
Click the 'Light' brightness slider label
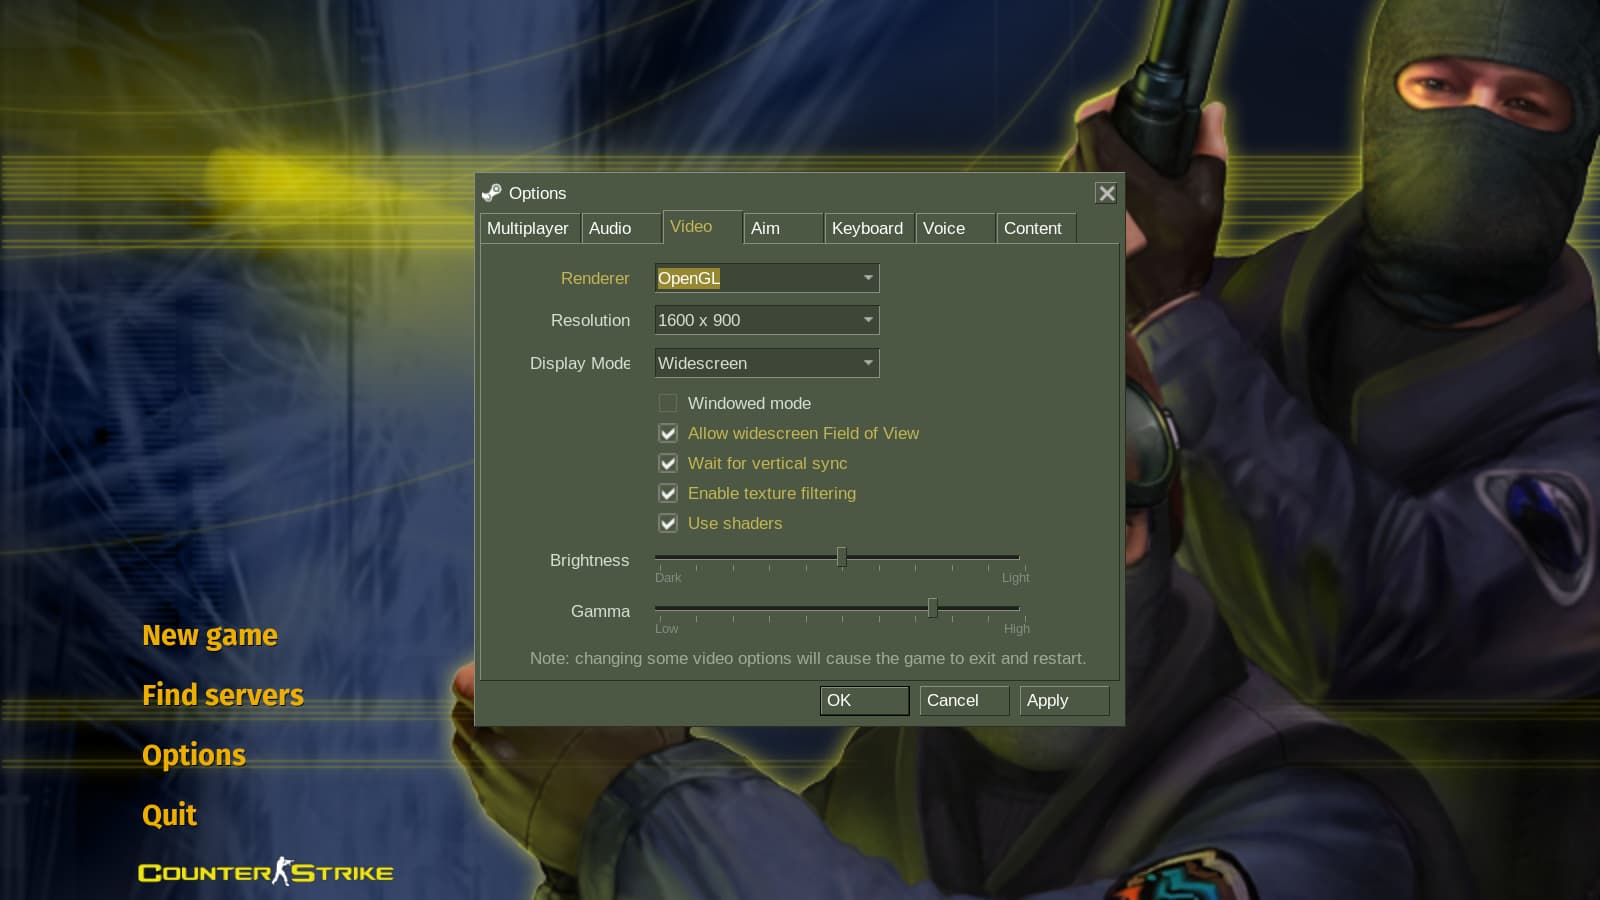pos(1015,578)
